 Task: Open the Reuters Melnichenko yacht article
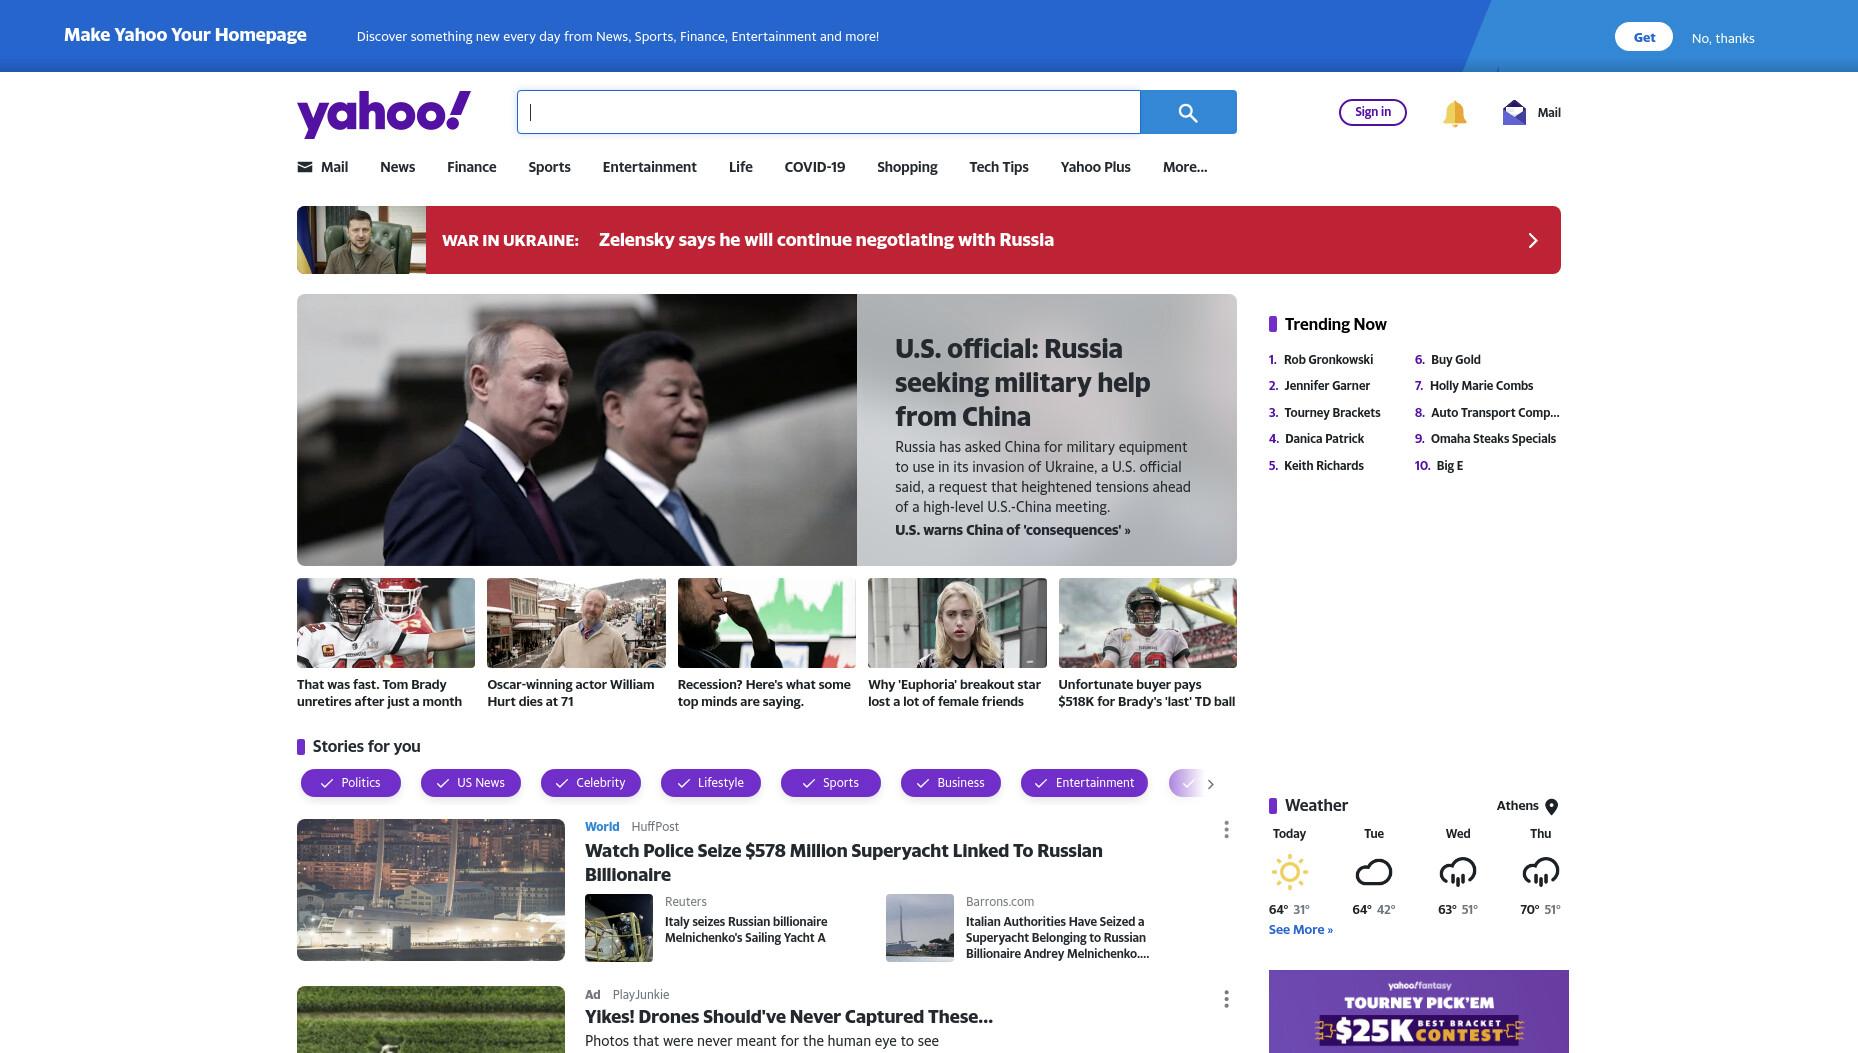tap(746, 930)
